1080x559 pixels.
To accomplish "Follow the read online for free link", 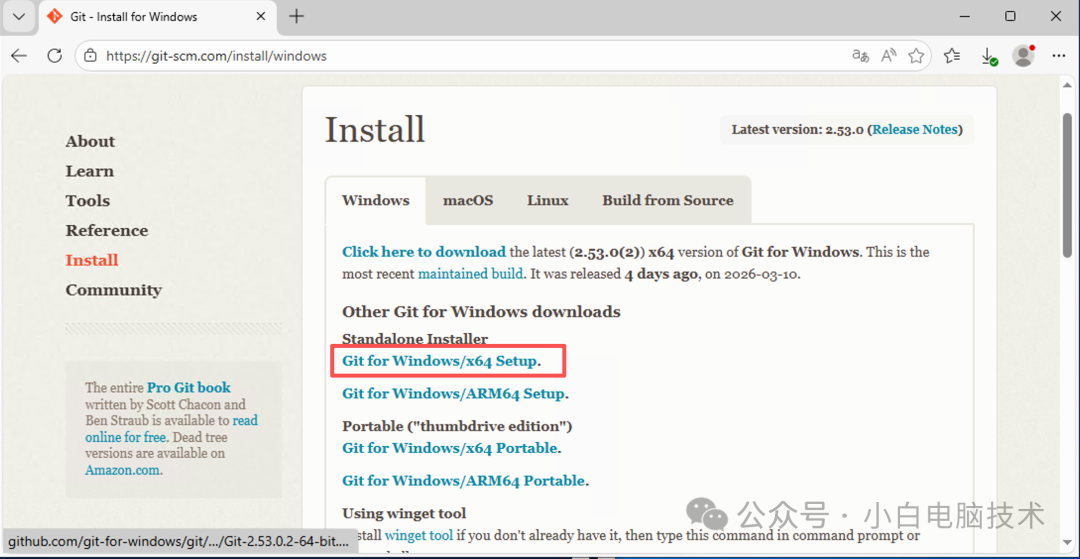I will (x=172, y=428).
